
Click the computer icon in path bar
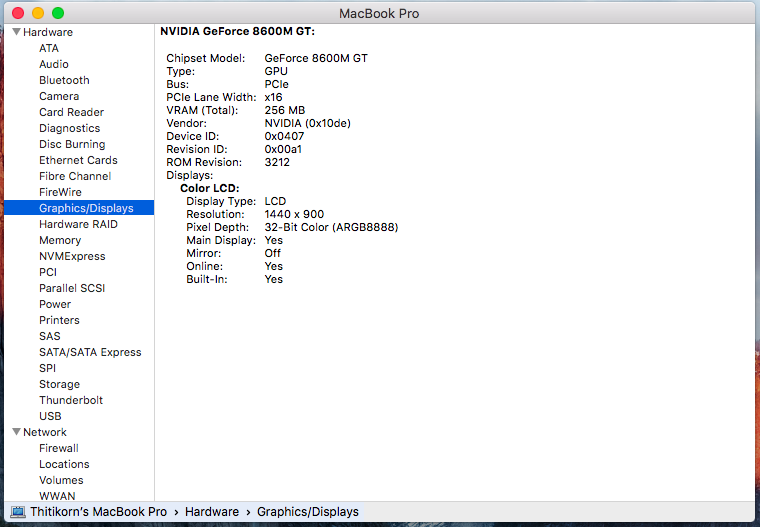tap(18, 512)
